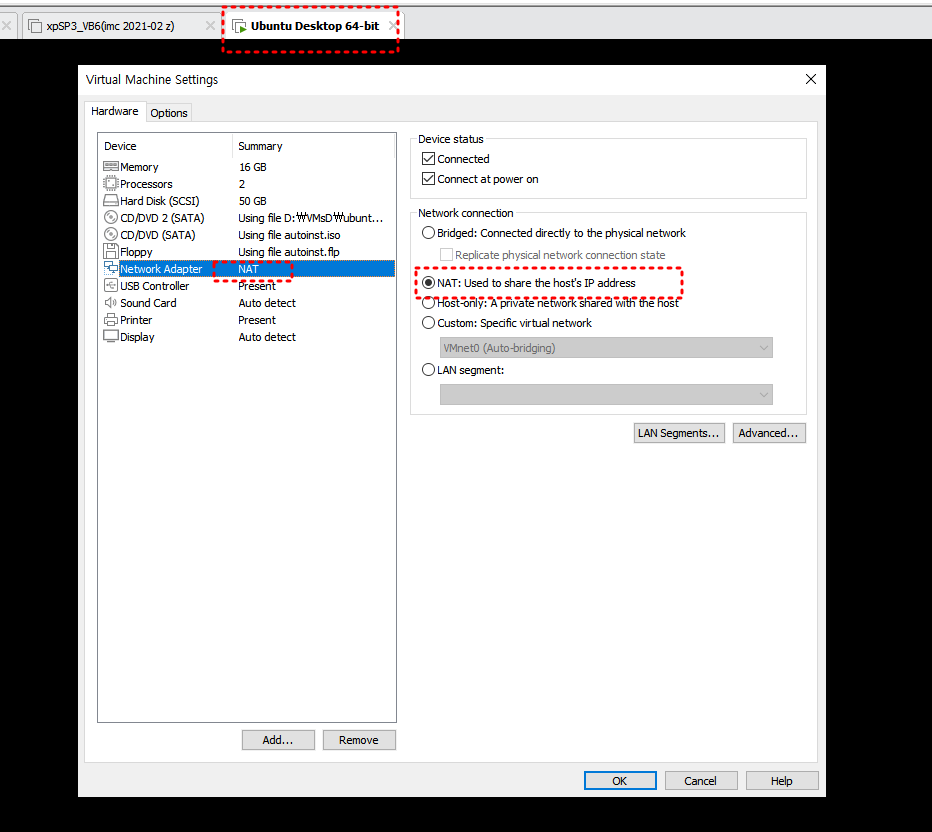Viewport: 932px width, 832px height.
Task: Select the Processors device icon
Action: (111, 184)
